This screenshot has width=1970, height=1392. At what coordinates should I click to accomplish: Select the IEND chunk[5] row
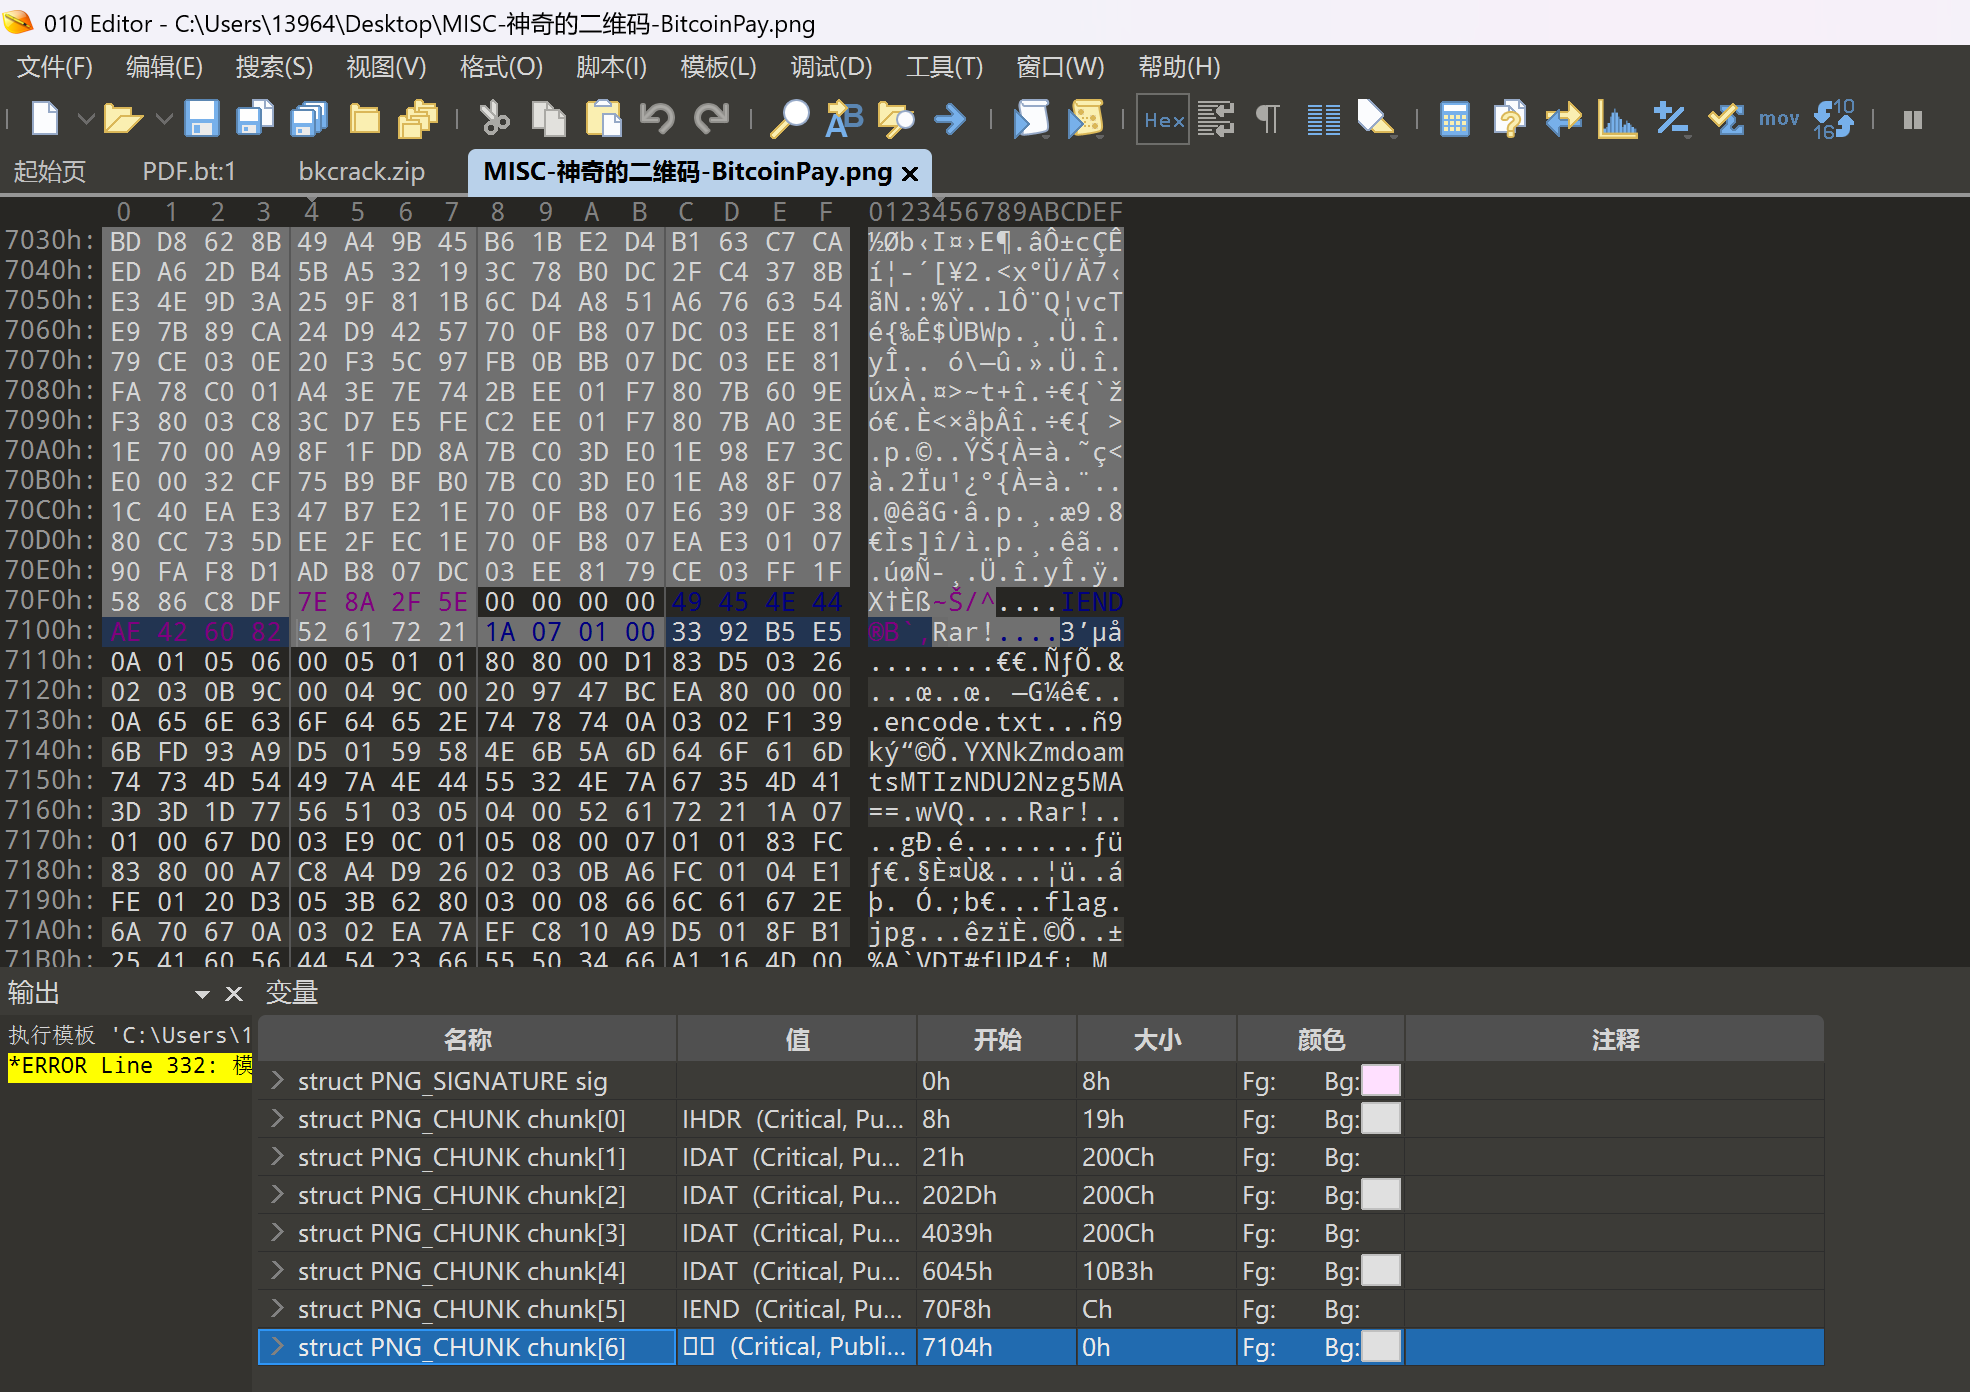[x=460, y=1309]
